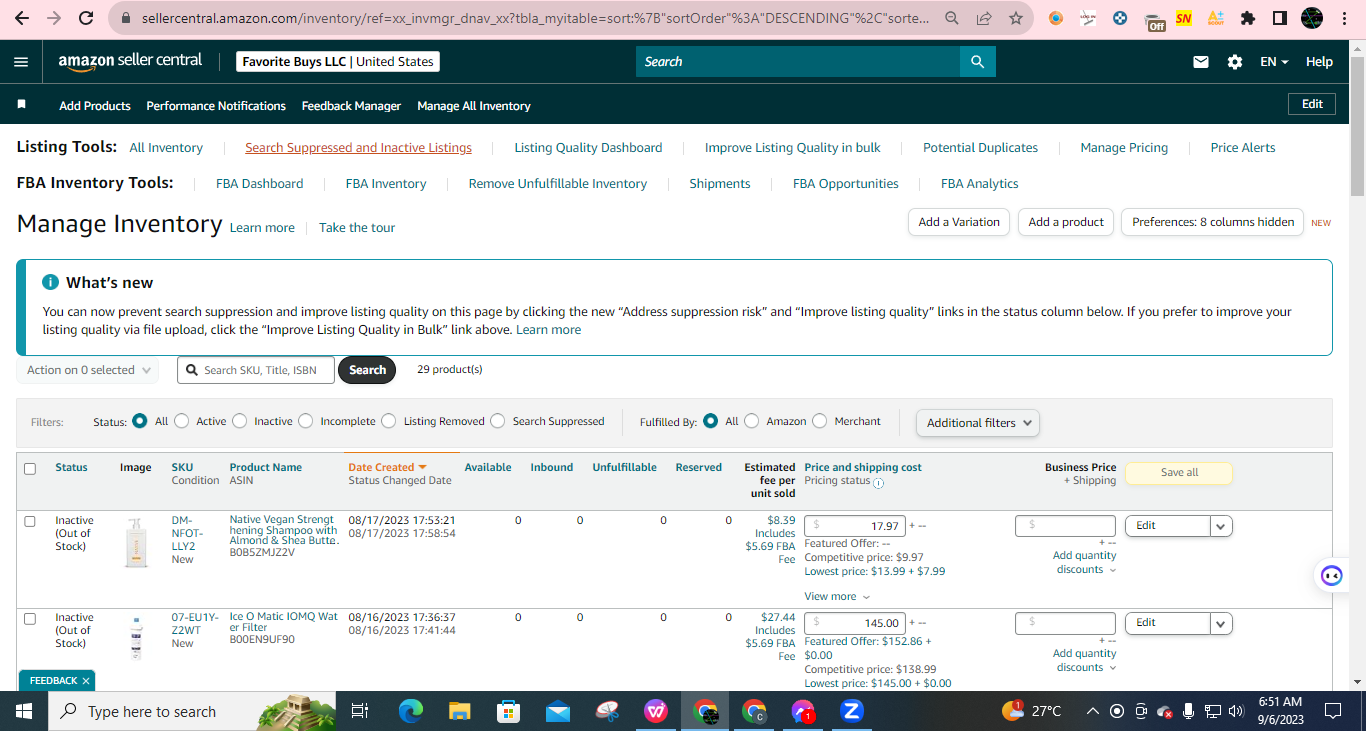
Task: Open the Chrome three-dot menu
Action: [x=1344, y=18]
